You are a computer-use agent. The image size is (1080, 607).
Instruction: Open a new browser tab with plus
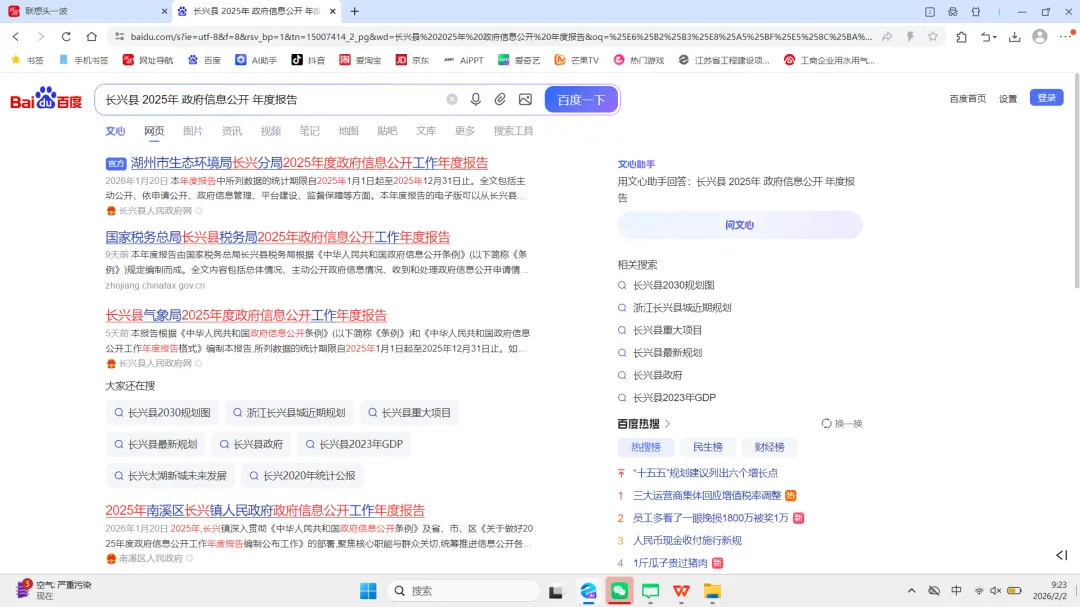click(355, 11)
